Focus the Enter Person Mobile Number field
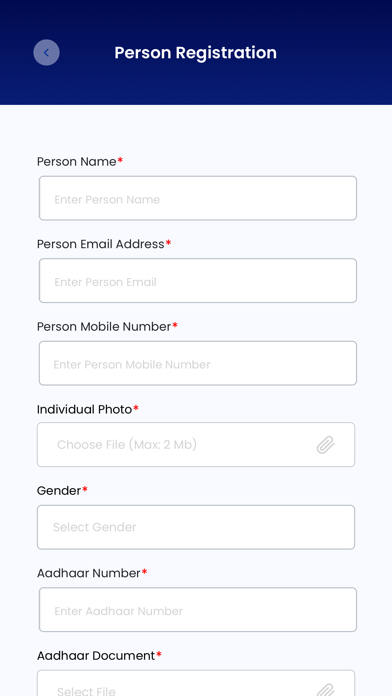This screenshot has height=696, width=392. tap(198, 363)
